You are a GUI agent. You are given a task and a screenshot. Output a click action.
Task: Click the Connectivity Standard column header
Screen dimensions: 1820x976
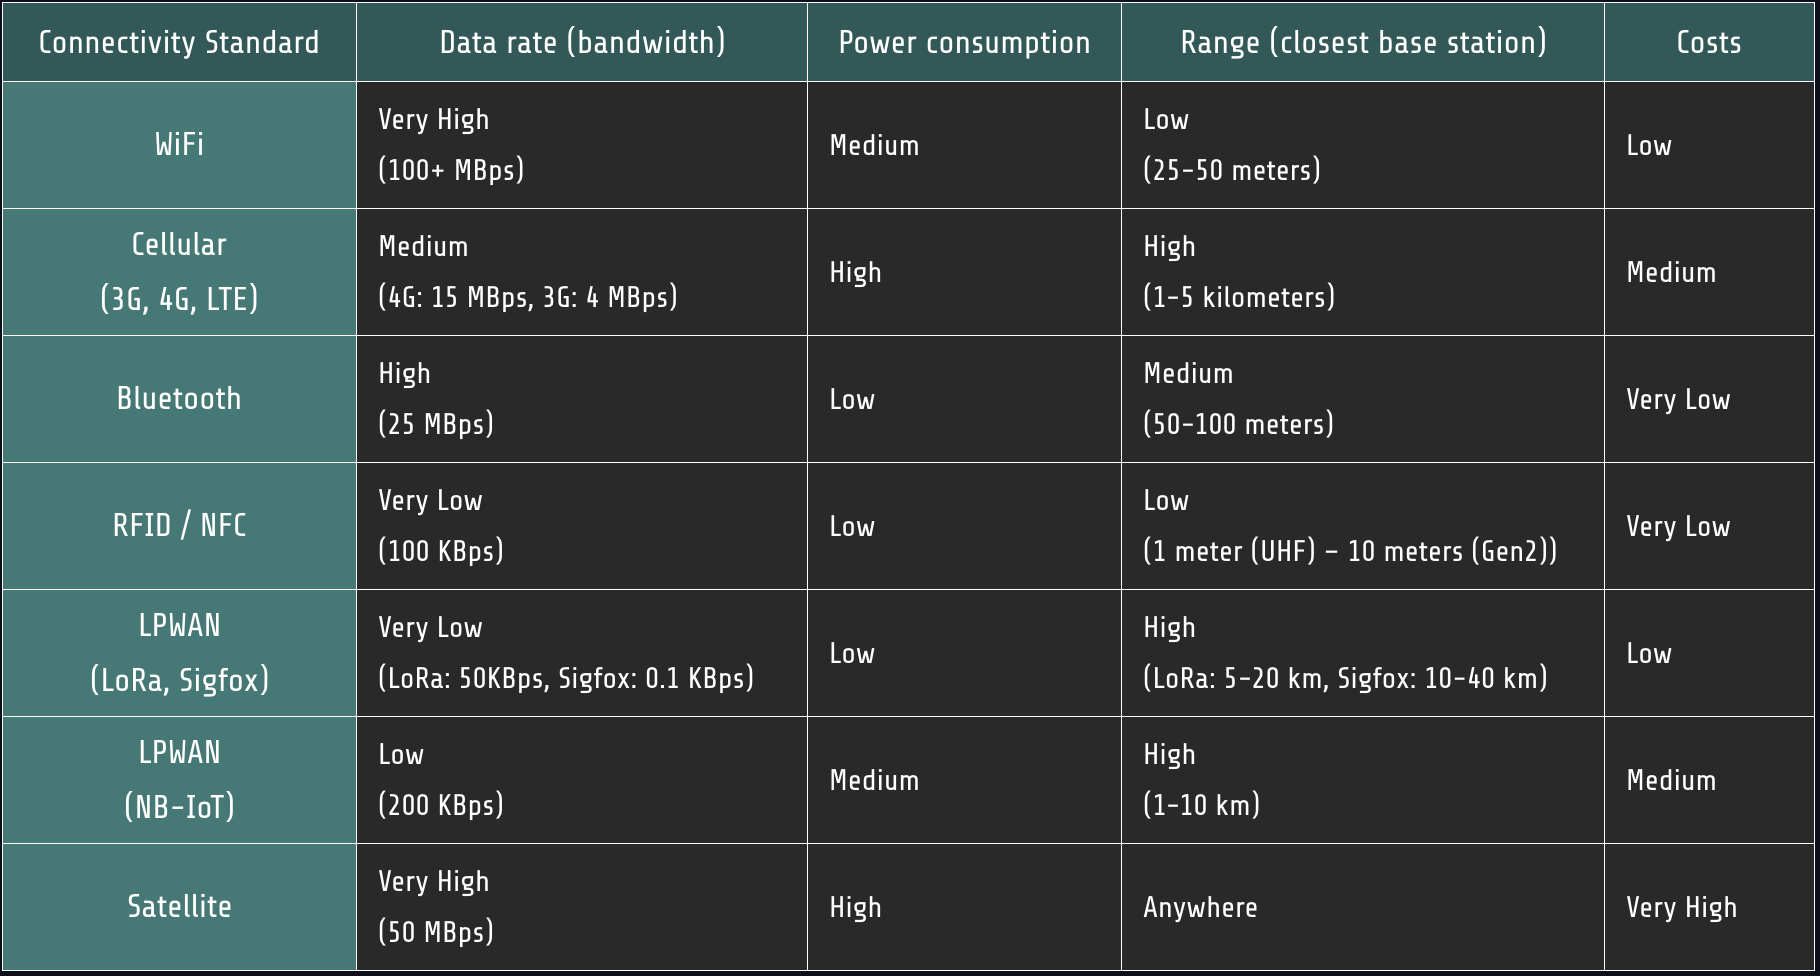(179, 42)
